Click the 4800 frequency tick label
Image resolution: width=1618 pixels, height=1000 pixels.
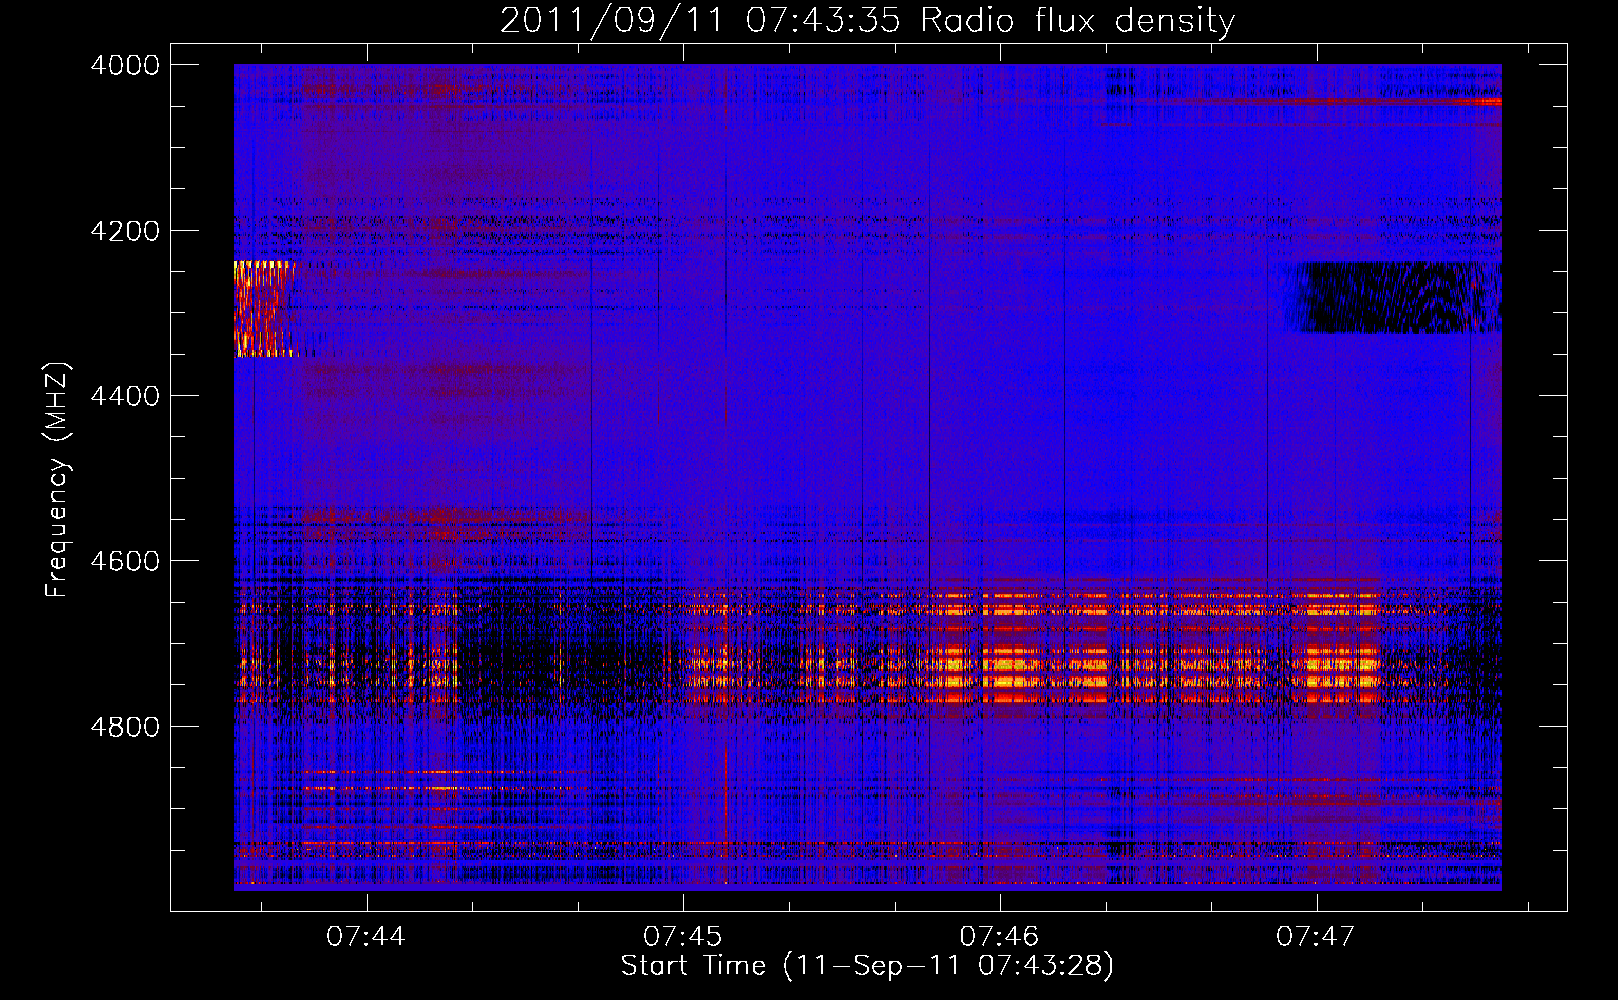[125, 726]
